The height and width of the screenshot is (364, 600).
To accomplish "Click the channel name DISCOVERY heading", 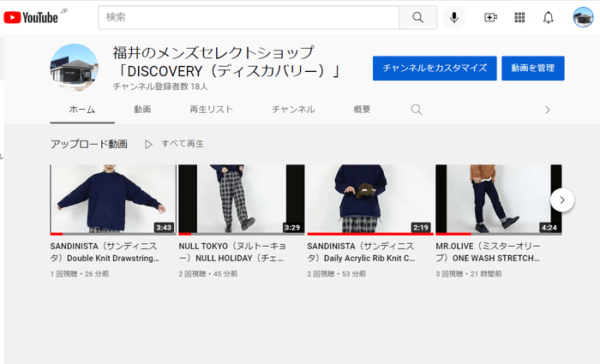I will (x=226, y=62).
